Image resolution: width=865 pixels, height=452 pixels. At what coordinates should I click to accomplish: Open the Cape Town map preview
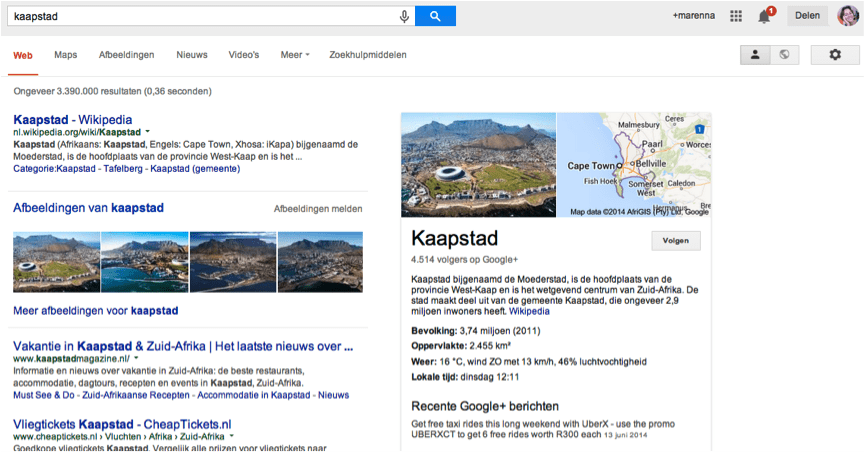634,164
